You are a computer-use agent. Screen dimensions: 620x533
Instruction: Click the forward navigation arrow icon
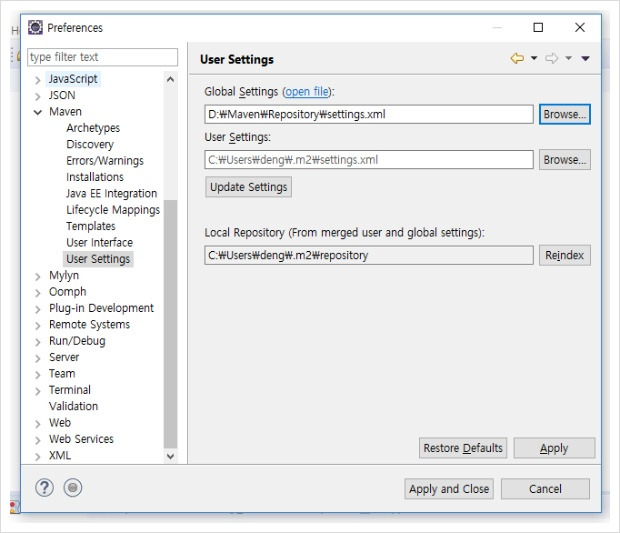click(x=552, y=59)
